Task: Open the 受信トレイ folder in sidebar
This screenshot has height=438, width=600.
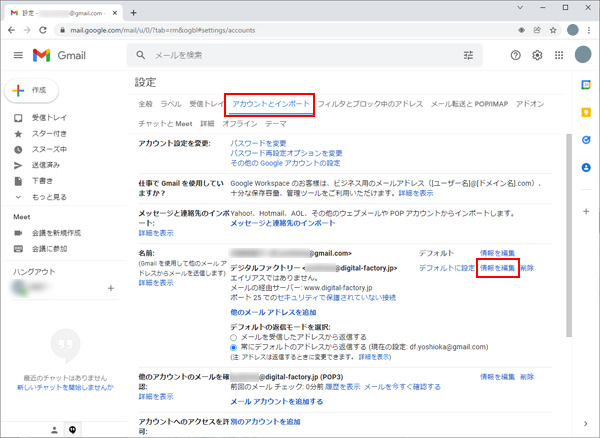Action: point(50,118)
